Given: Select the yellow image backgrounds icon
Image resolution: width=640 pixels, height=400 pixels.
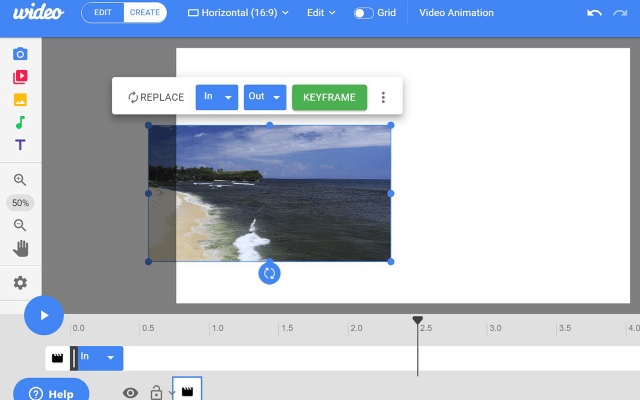Looking at the screenshot, I should tap(20, 100).
